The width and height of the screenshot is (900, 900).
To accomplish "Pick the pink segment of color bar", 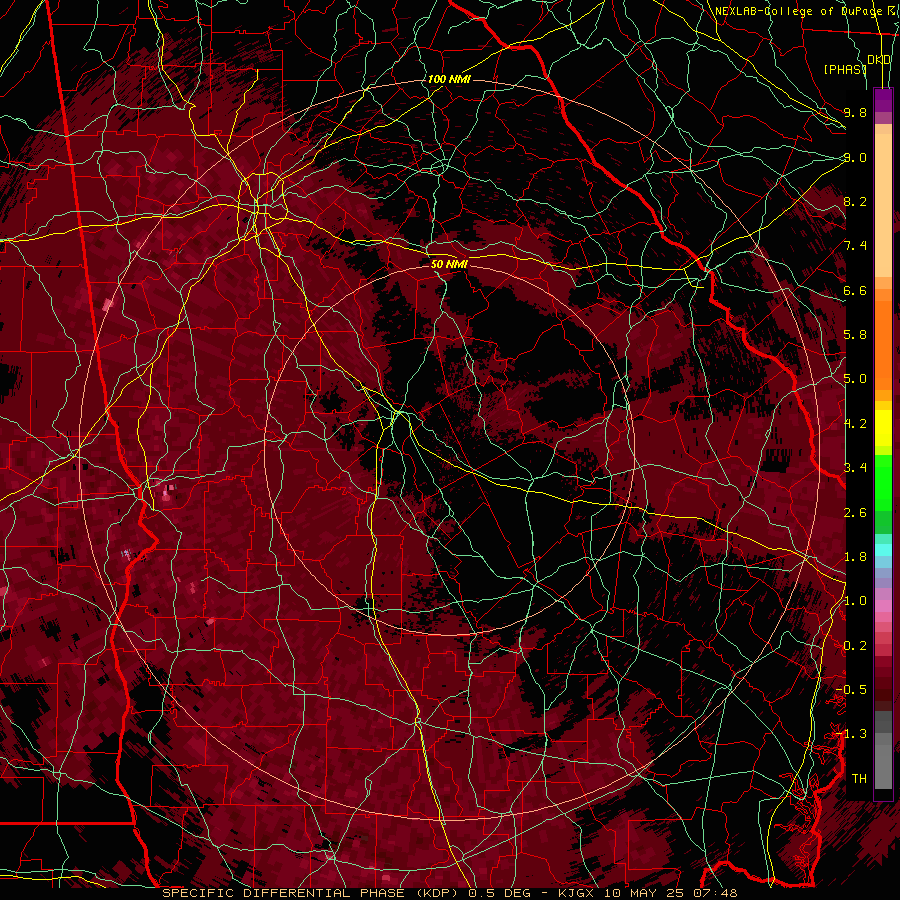I will [883, 606].
